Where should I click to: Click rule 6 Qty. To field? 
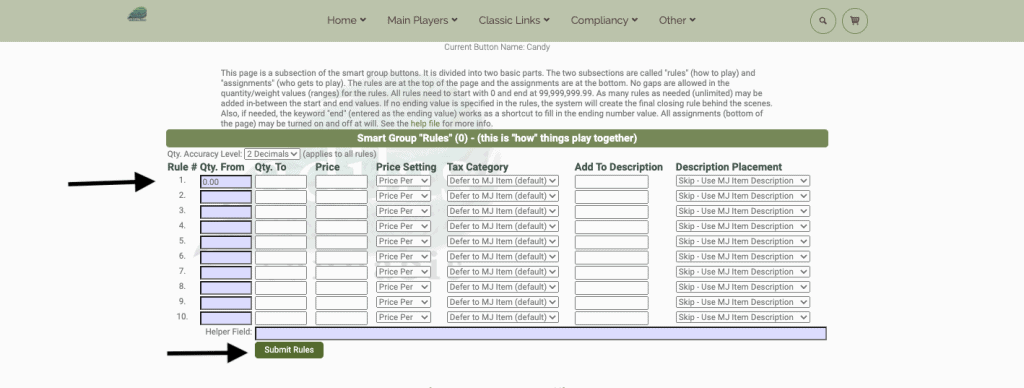(x=281, y=257)
